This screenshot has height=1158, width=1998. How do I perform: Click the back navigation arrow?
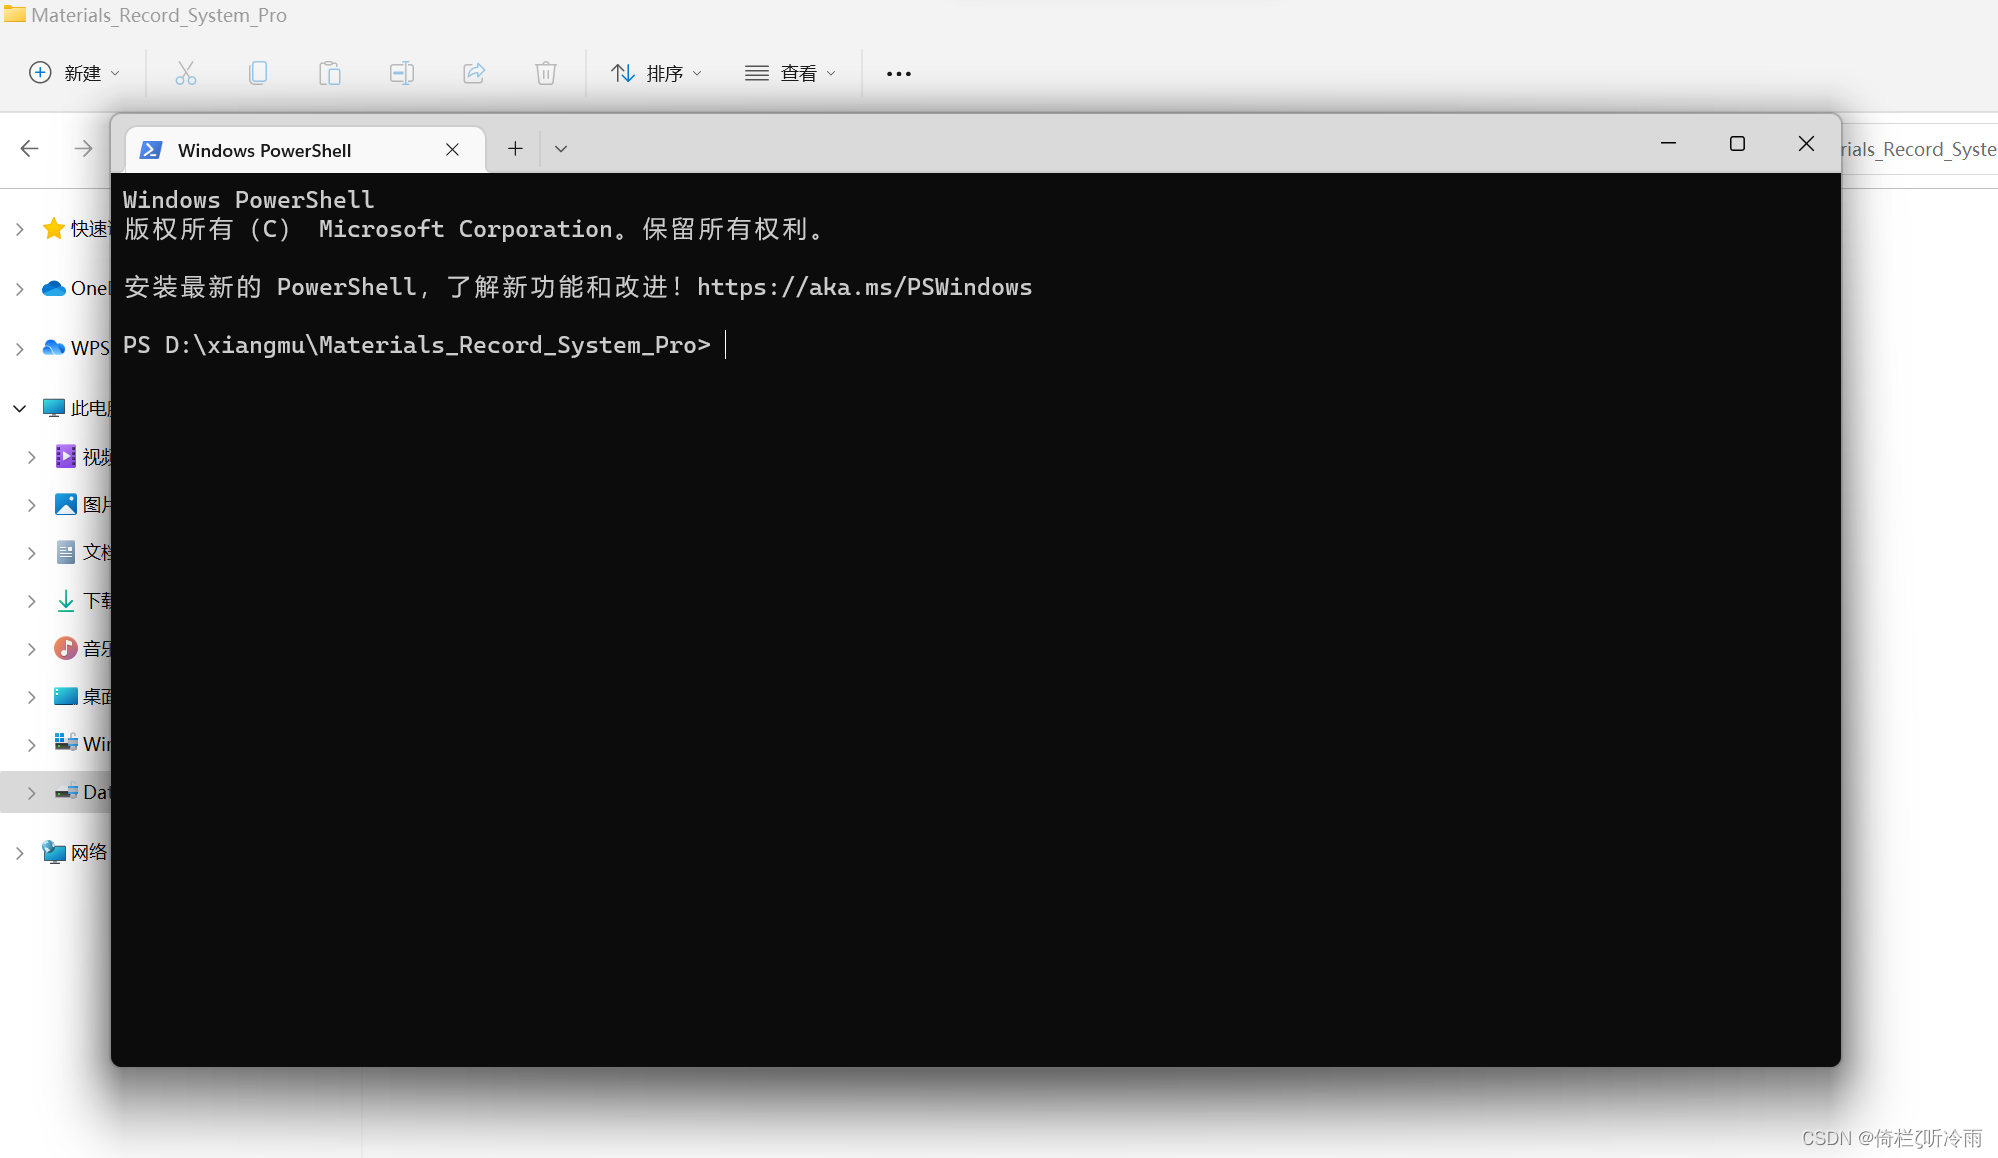pyautogui.click(x=29, y=148)
